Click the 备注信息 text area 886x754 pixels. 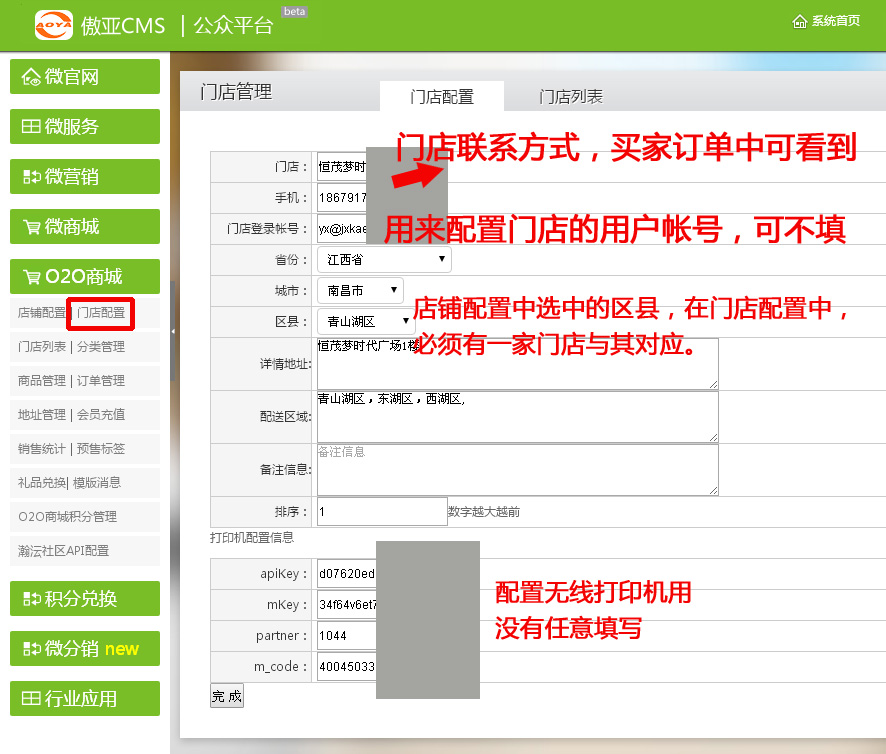pyautogui.click(x=517, y=470)
